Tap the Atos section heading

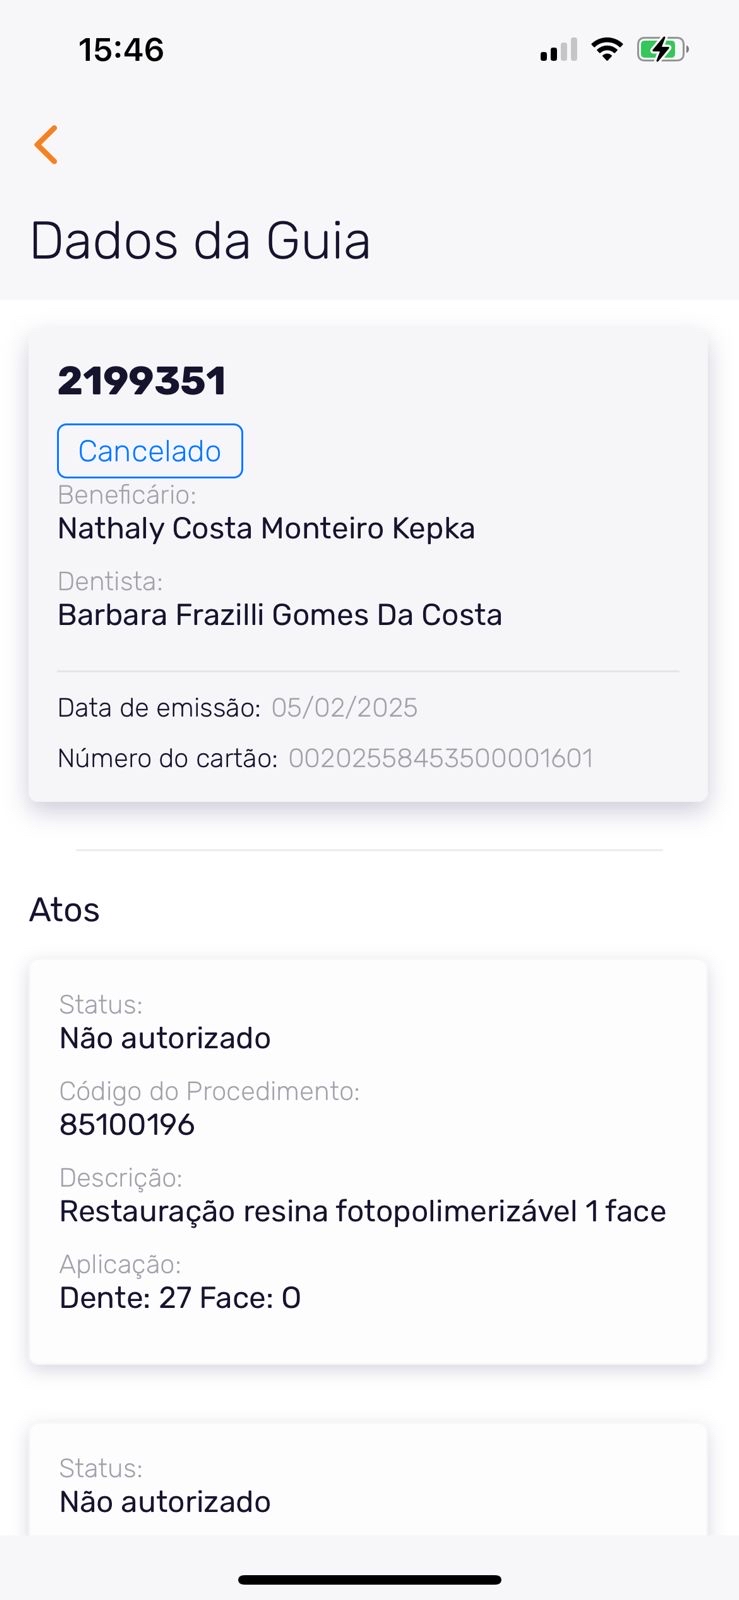[x=65, y=910]
